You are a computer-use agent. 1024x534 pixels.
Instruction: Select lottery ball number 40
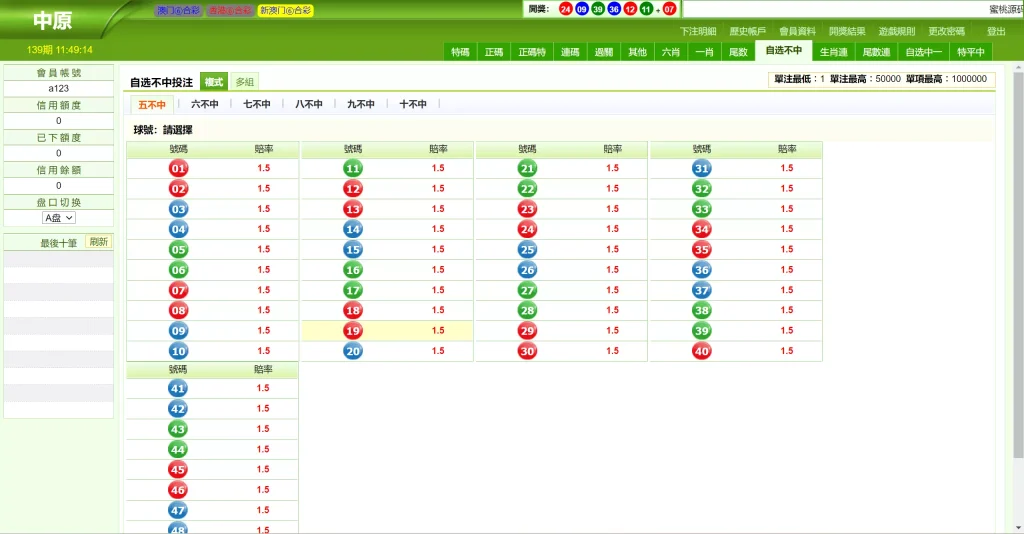click(701, 351)
